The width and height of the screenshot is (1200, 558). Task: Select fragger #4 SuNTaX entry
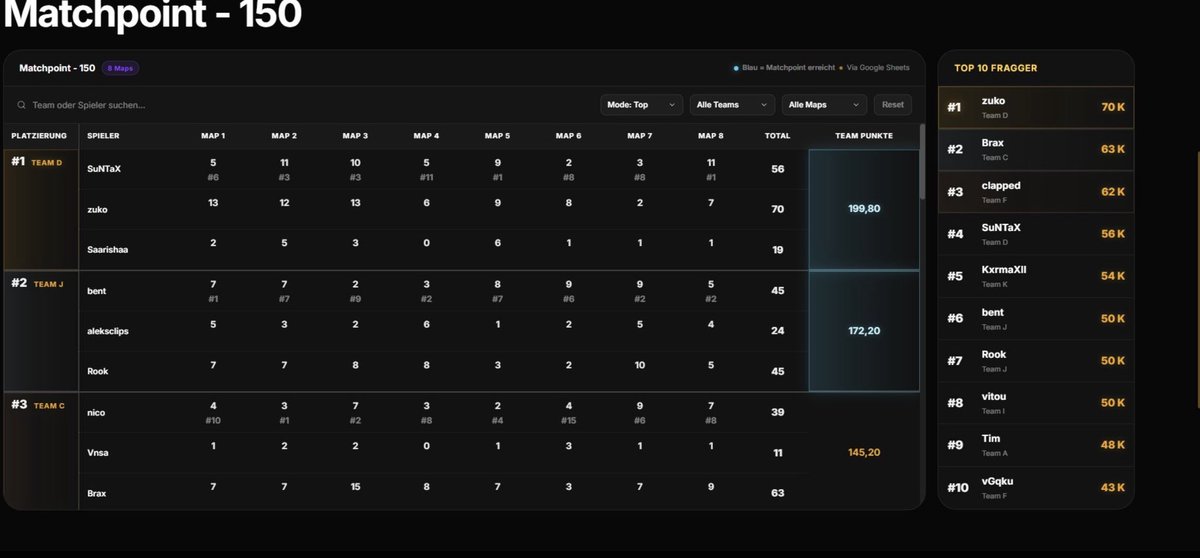(1036, 233)
